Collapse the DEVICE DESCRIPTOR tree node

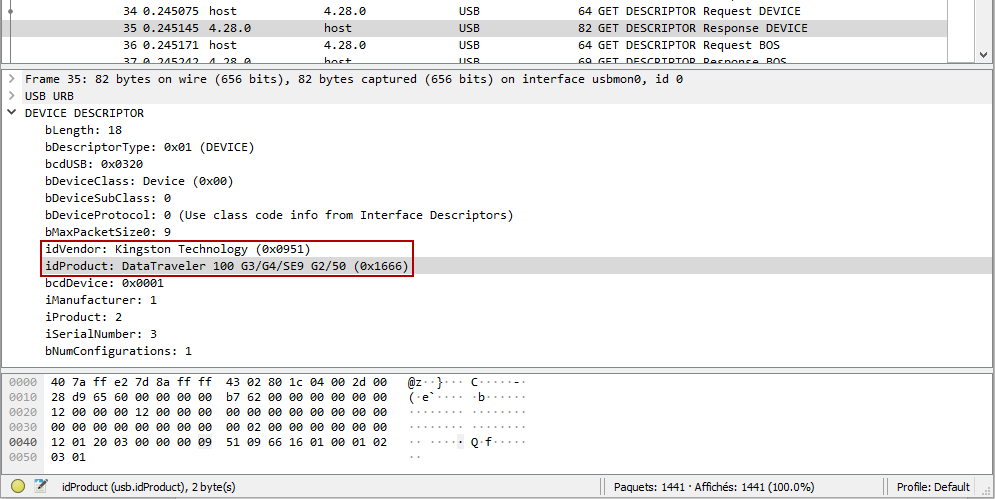click(12, 113)
